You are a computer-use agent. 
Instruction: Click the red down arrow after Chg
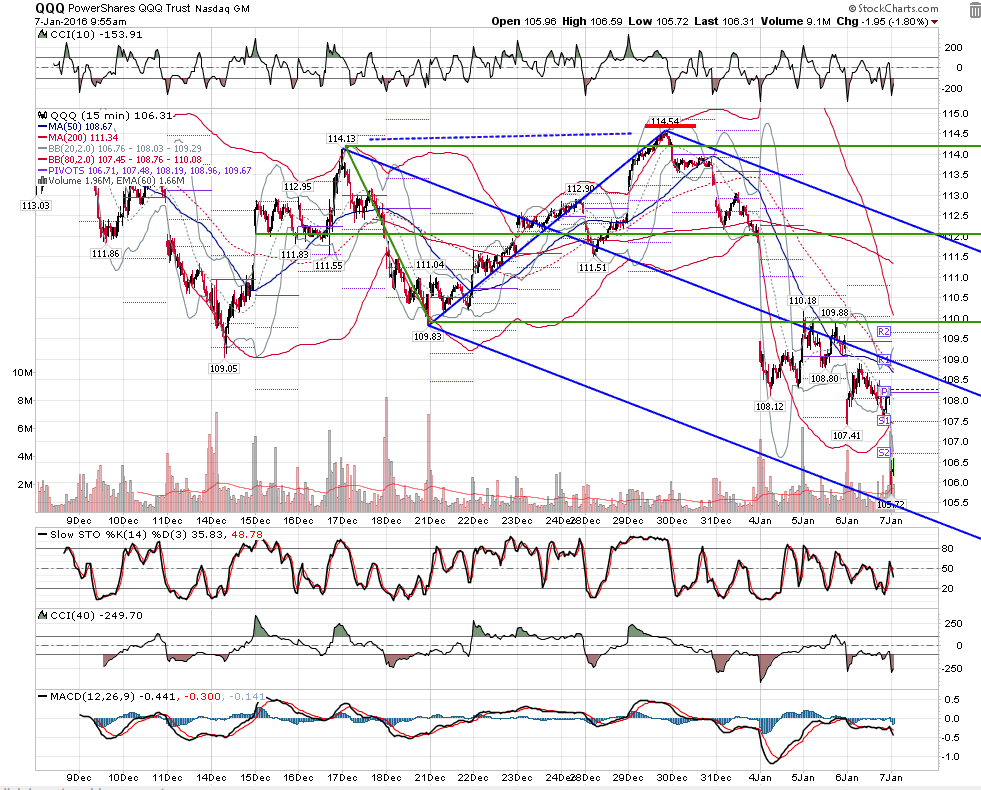coord(935,22)
